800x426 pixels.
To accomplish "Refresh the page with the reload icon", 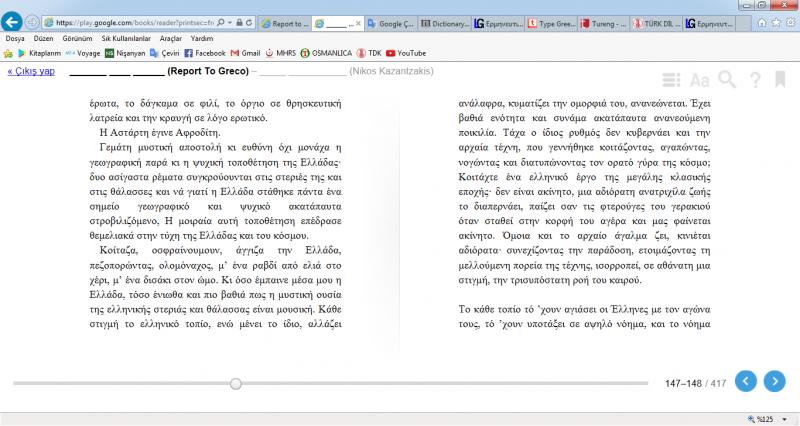I will [248, 22].
